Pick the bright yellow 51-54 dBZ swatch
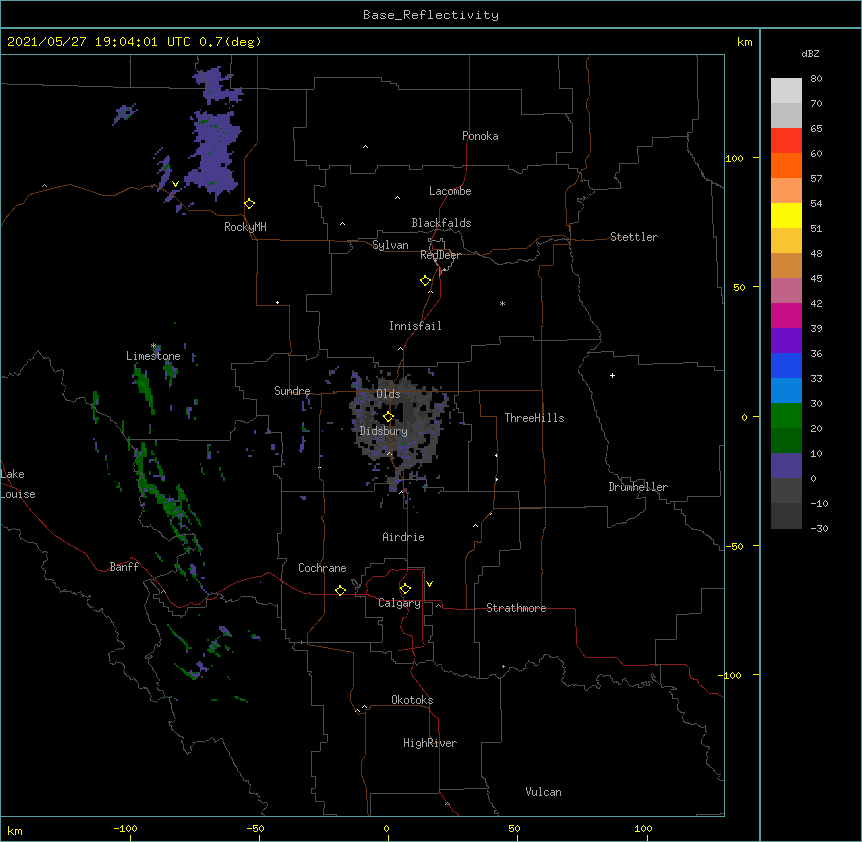The height and width of the screenshot is (842, 862). click(x=786, y=215)
